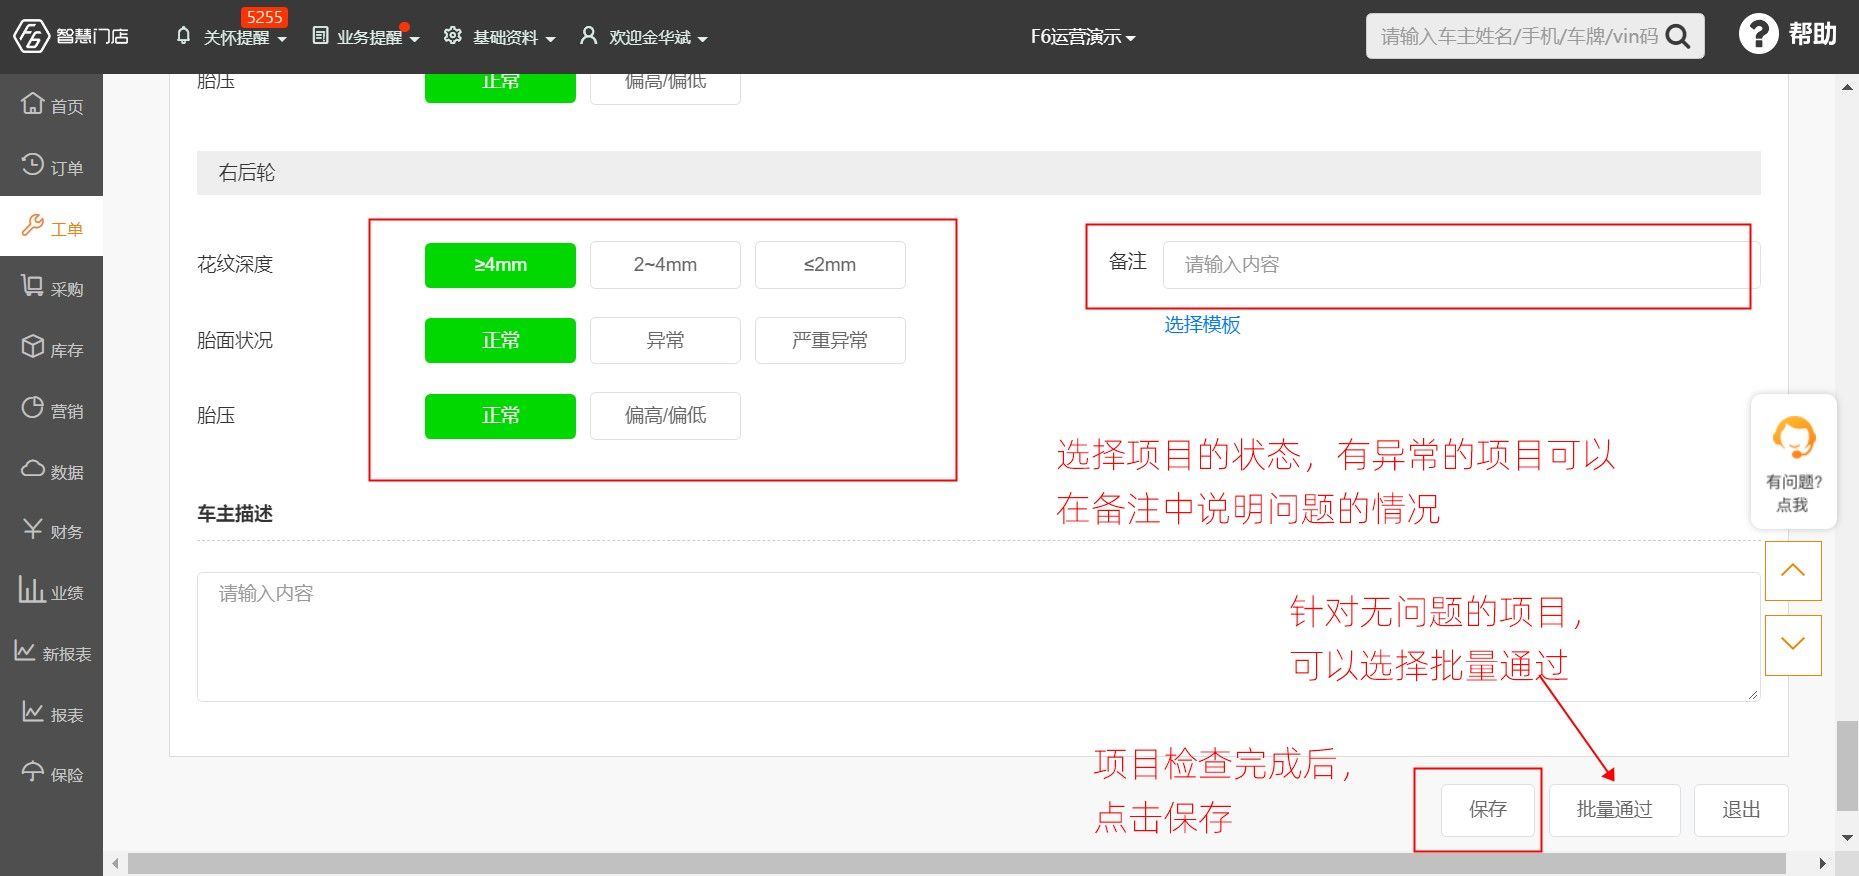Click the scrollbar down arrow
This screenshot has height=876, width=1859.
click(1847, 838)
